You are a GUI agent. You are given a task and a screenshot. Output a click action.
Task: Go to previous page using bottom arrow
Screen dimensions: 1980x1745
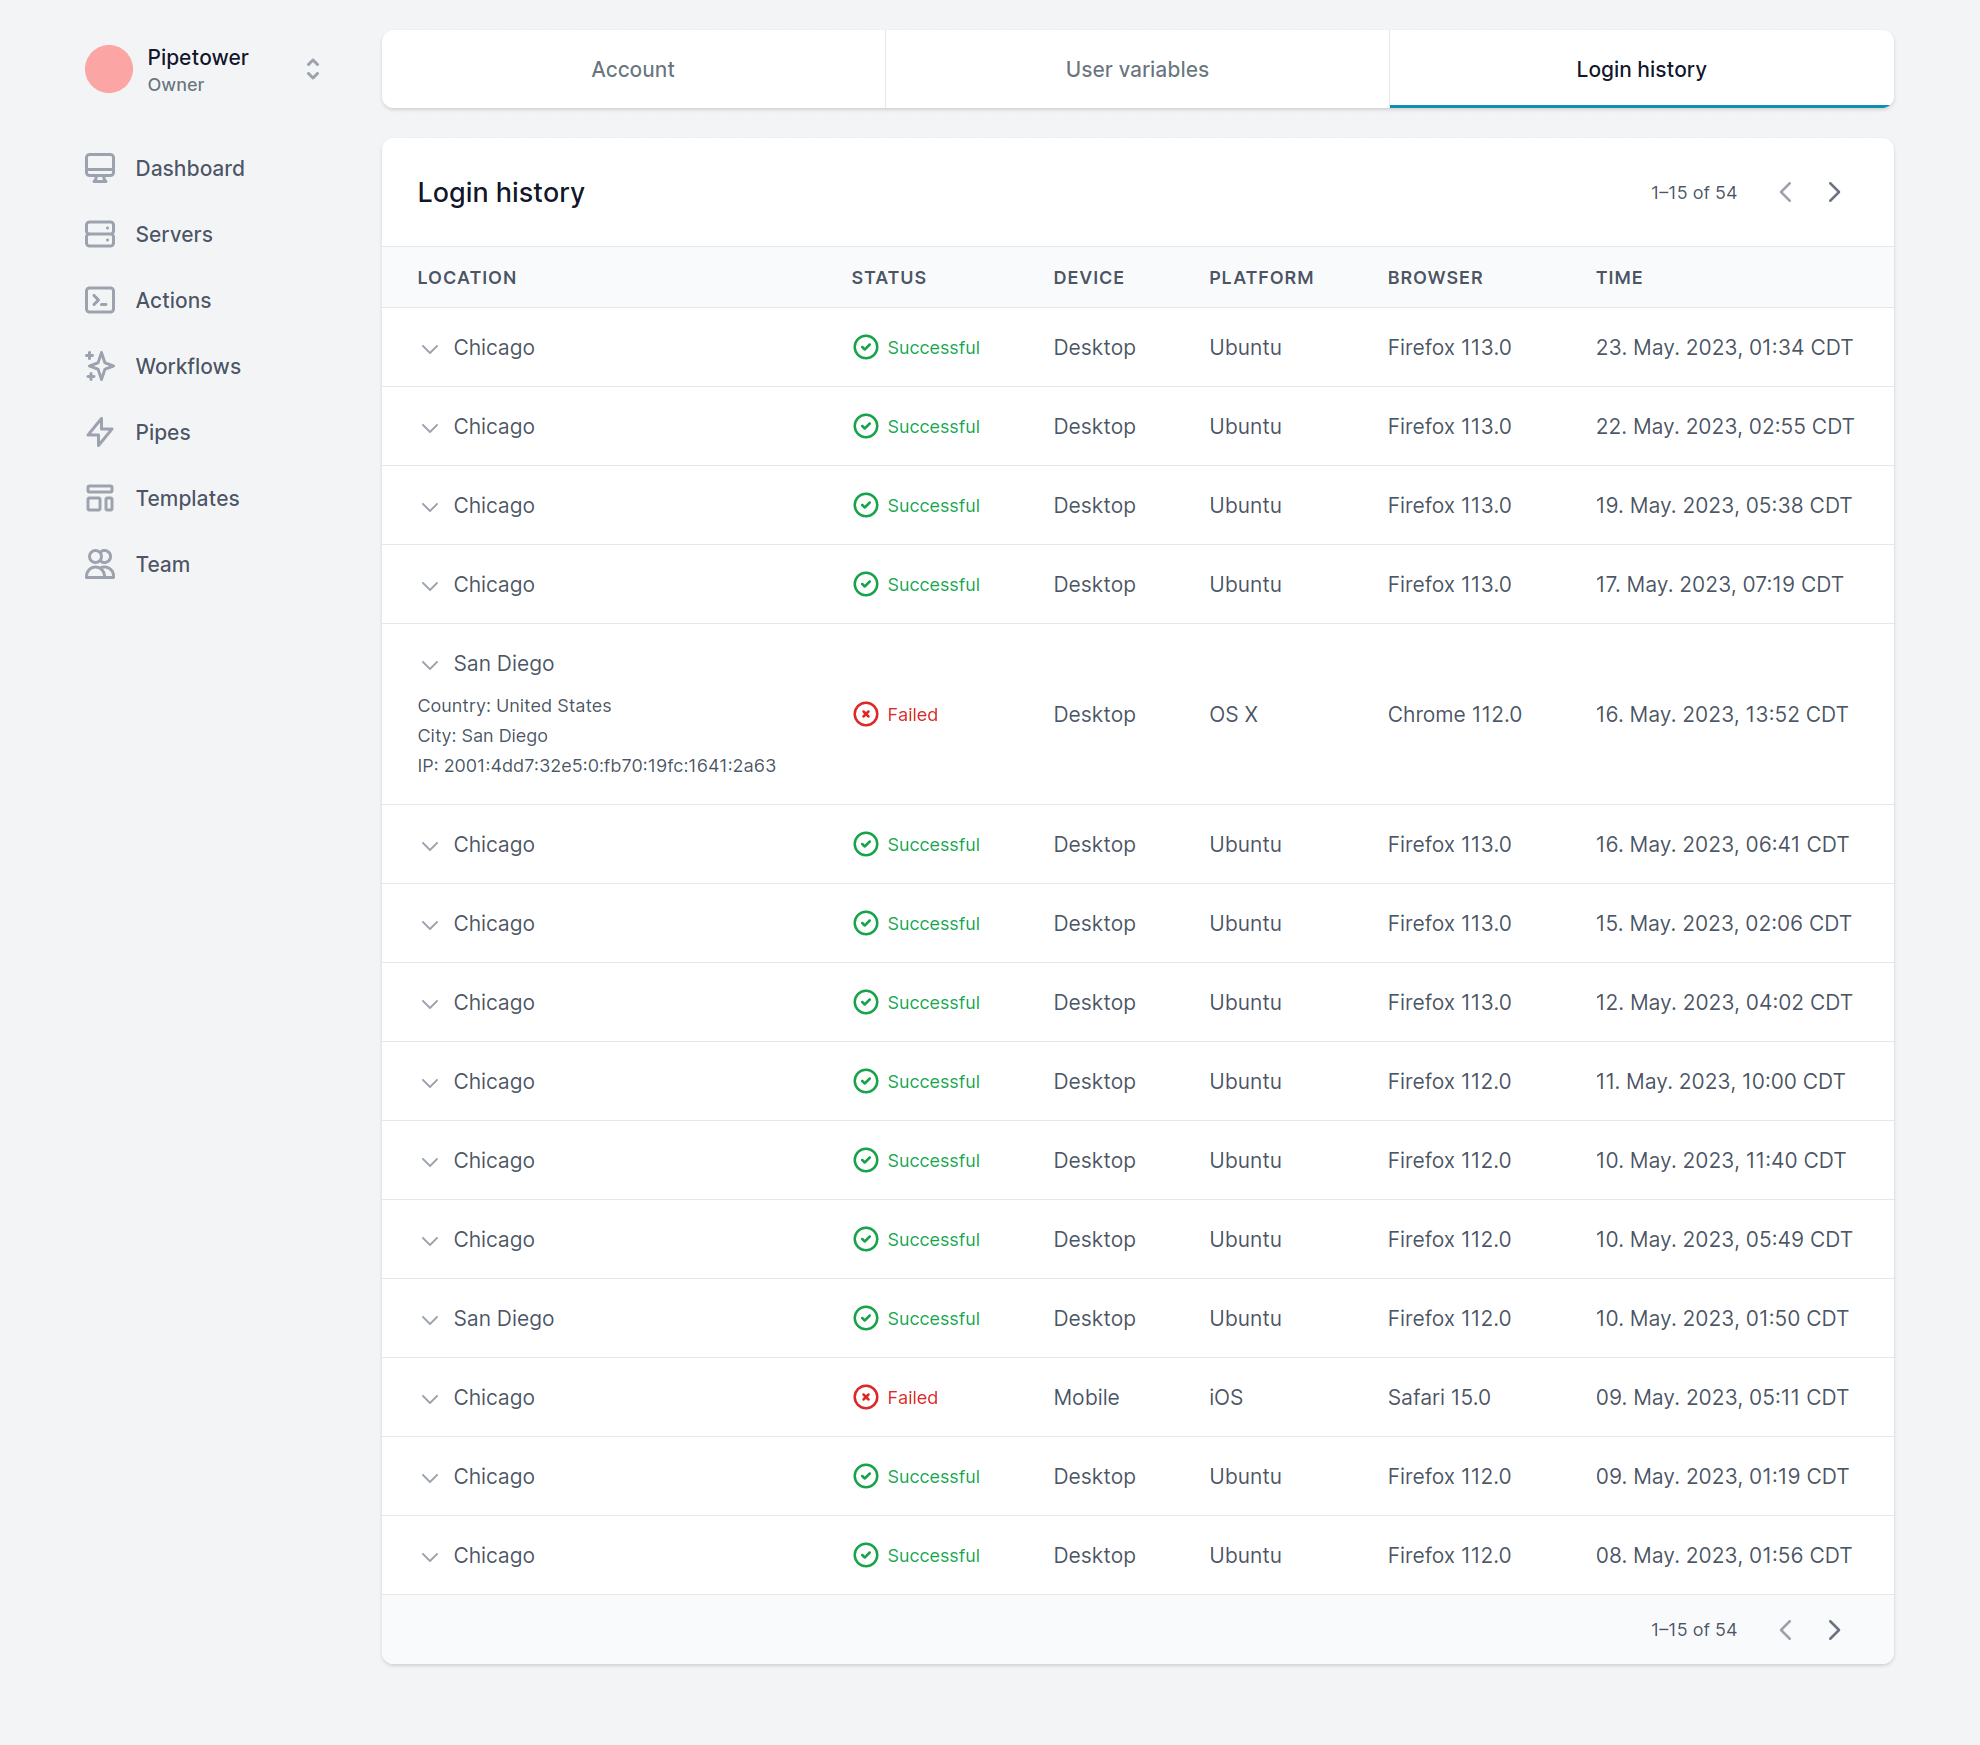click(1786, 1630)
